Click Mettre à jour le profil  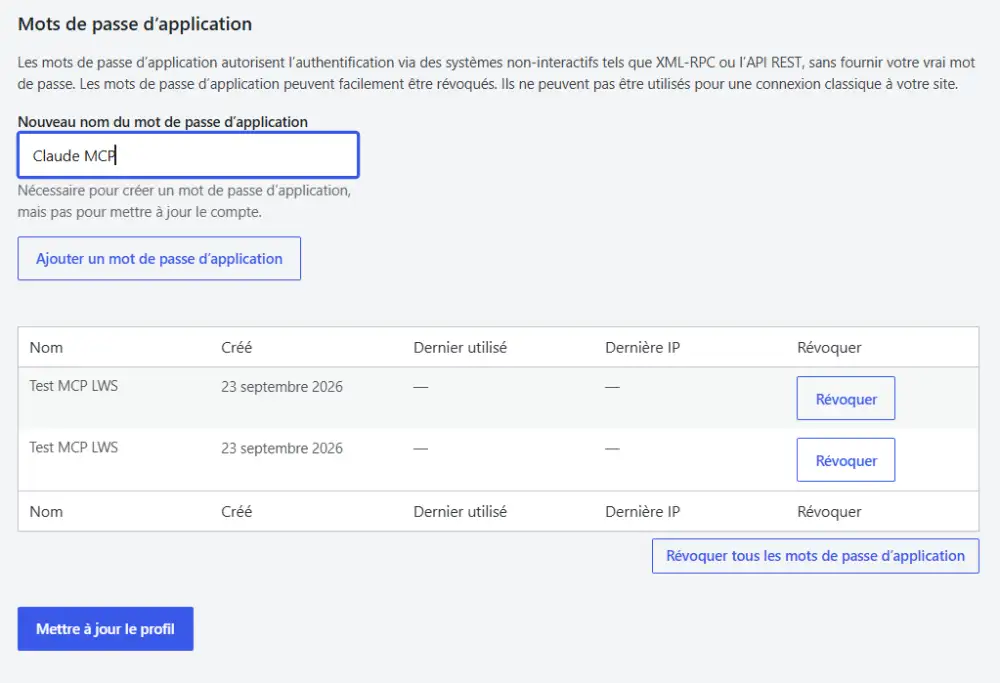(x=105, y=629)
